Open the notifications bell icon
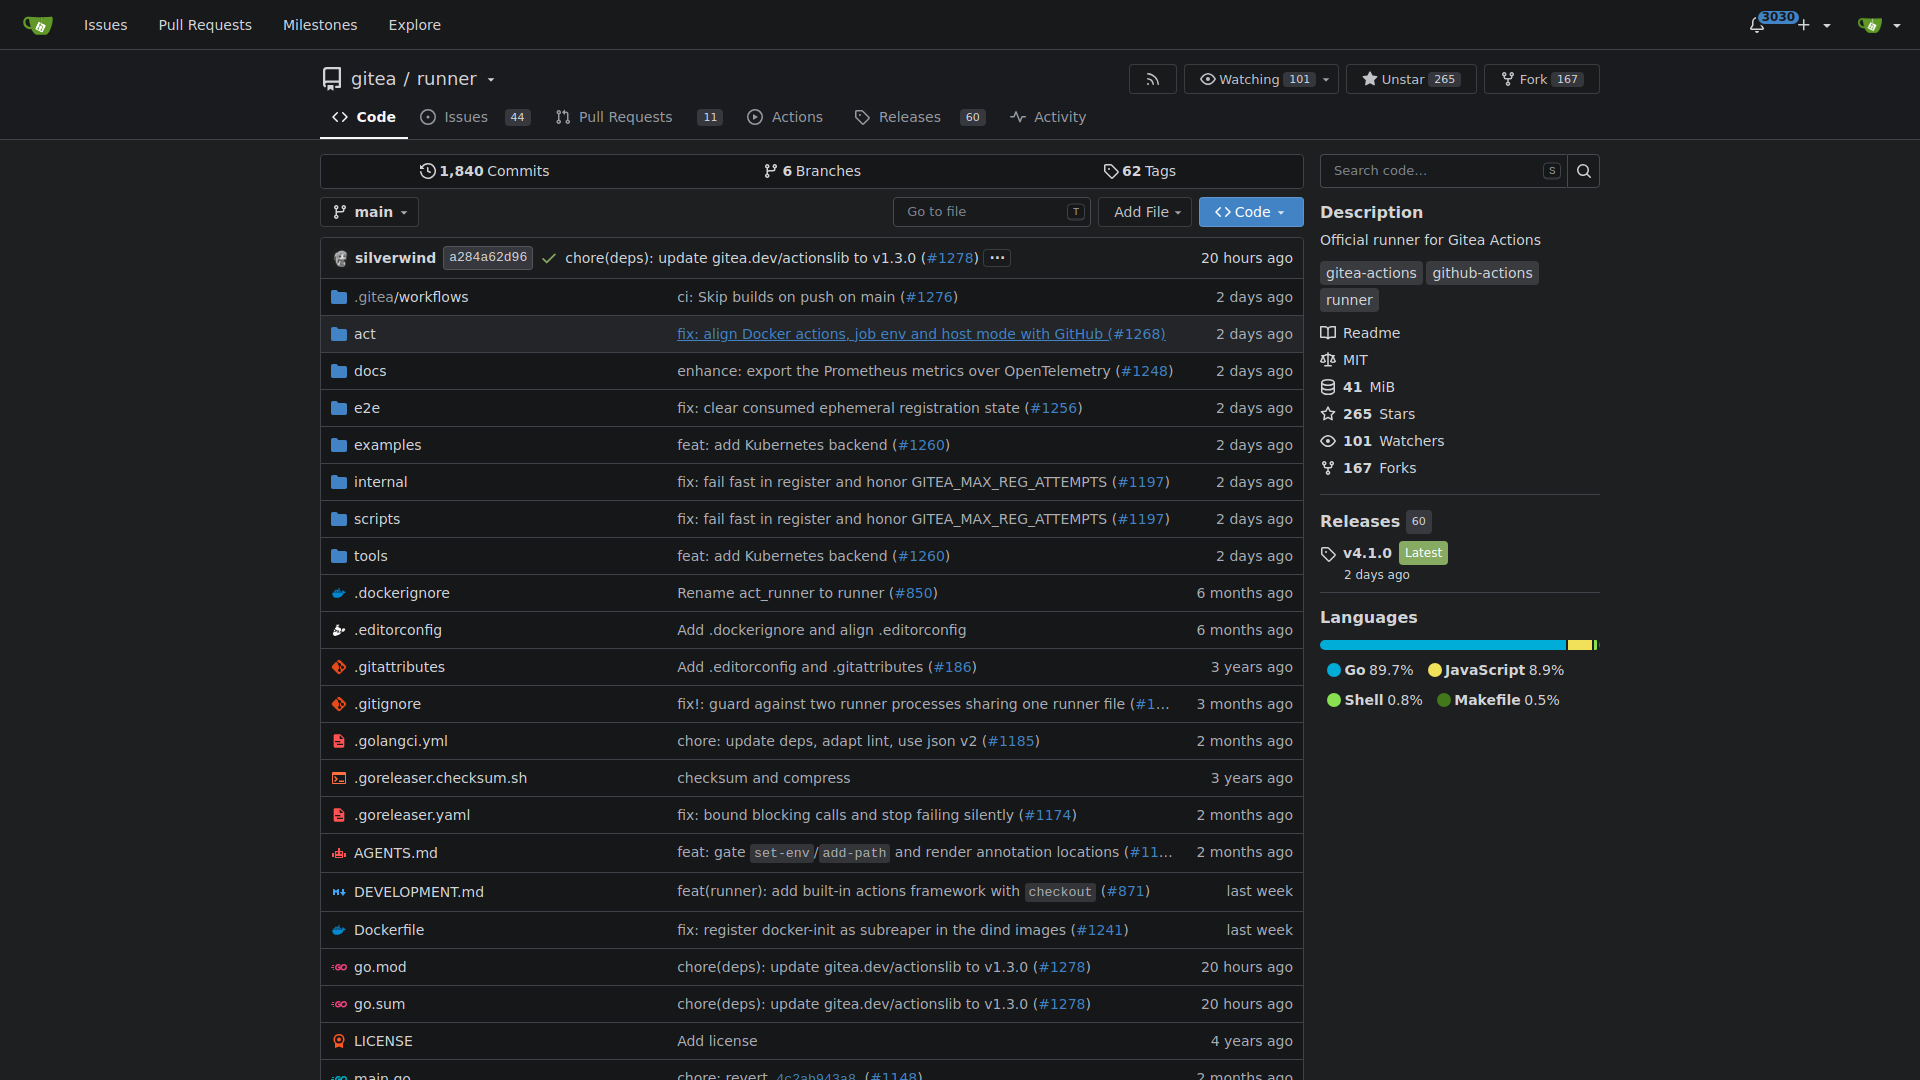Screen dimensions: 1920x1080 [1756, 25]
